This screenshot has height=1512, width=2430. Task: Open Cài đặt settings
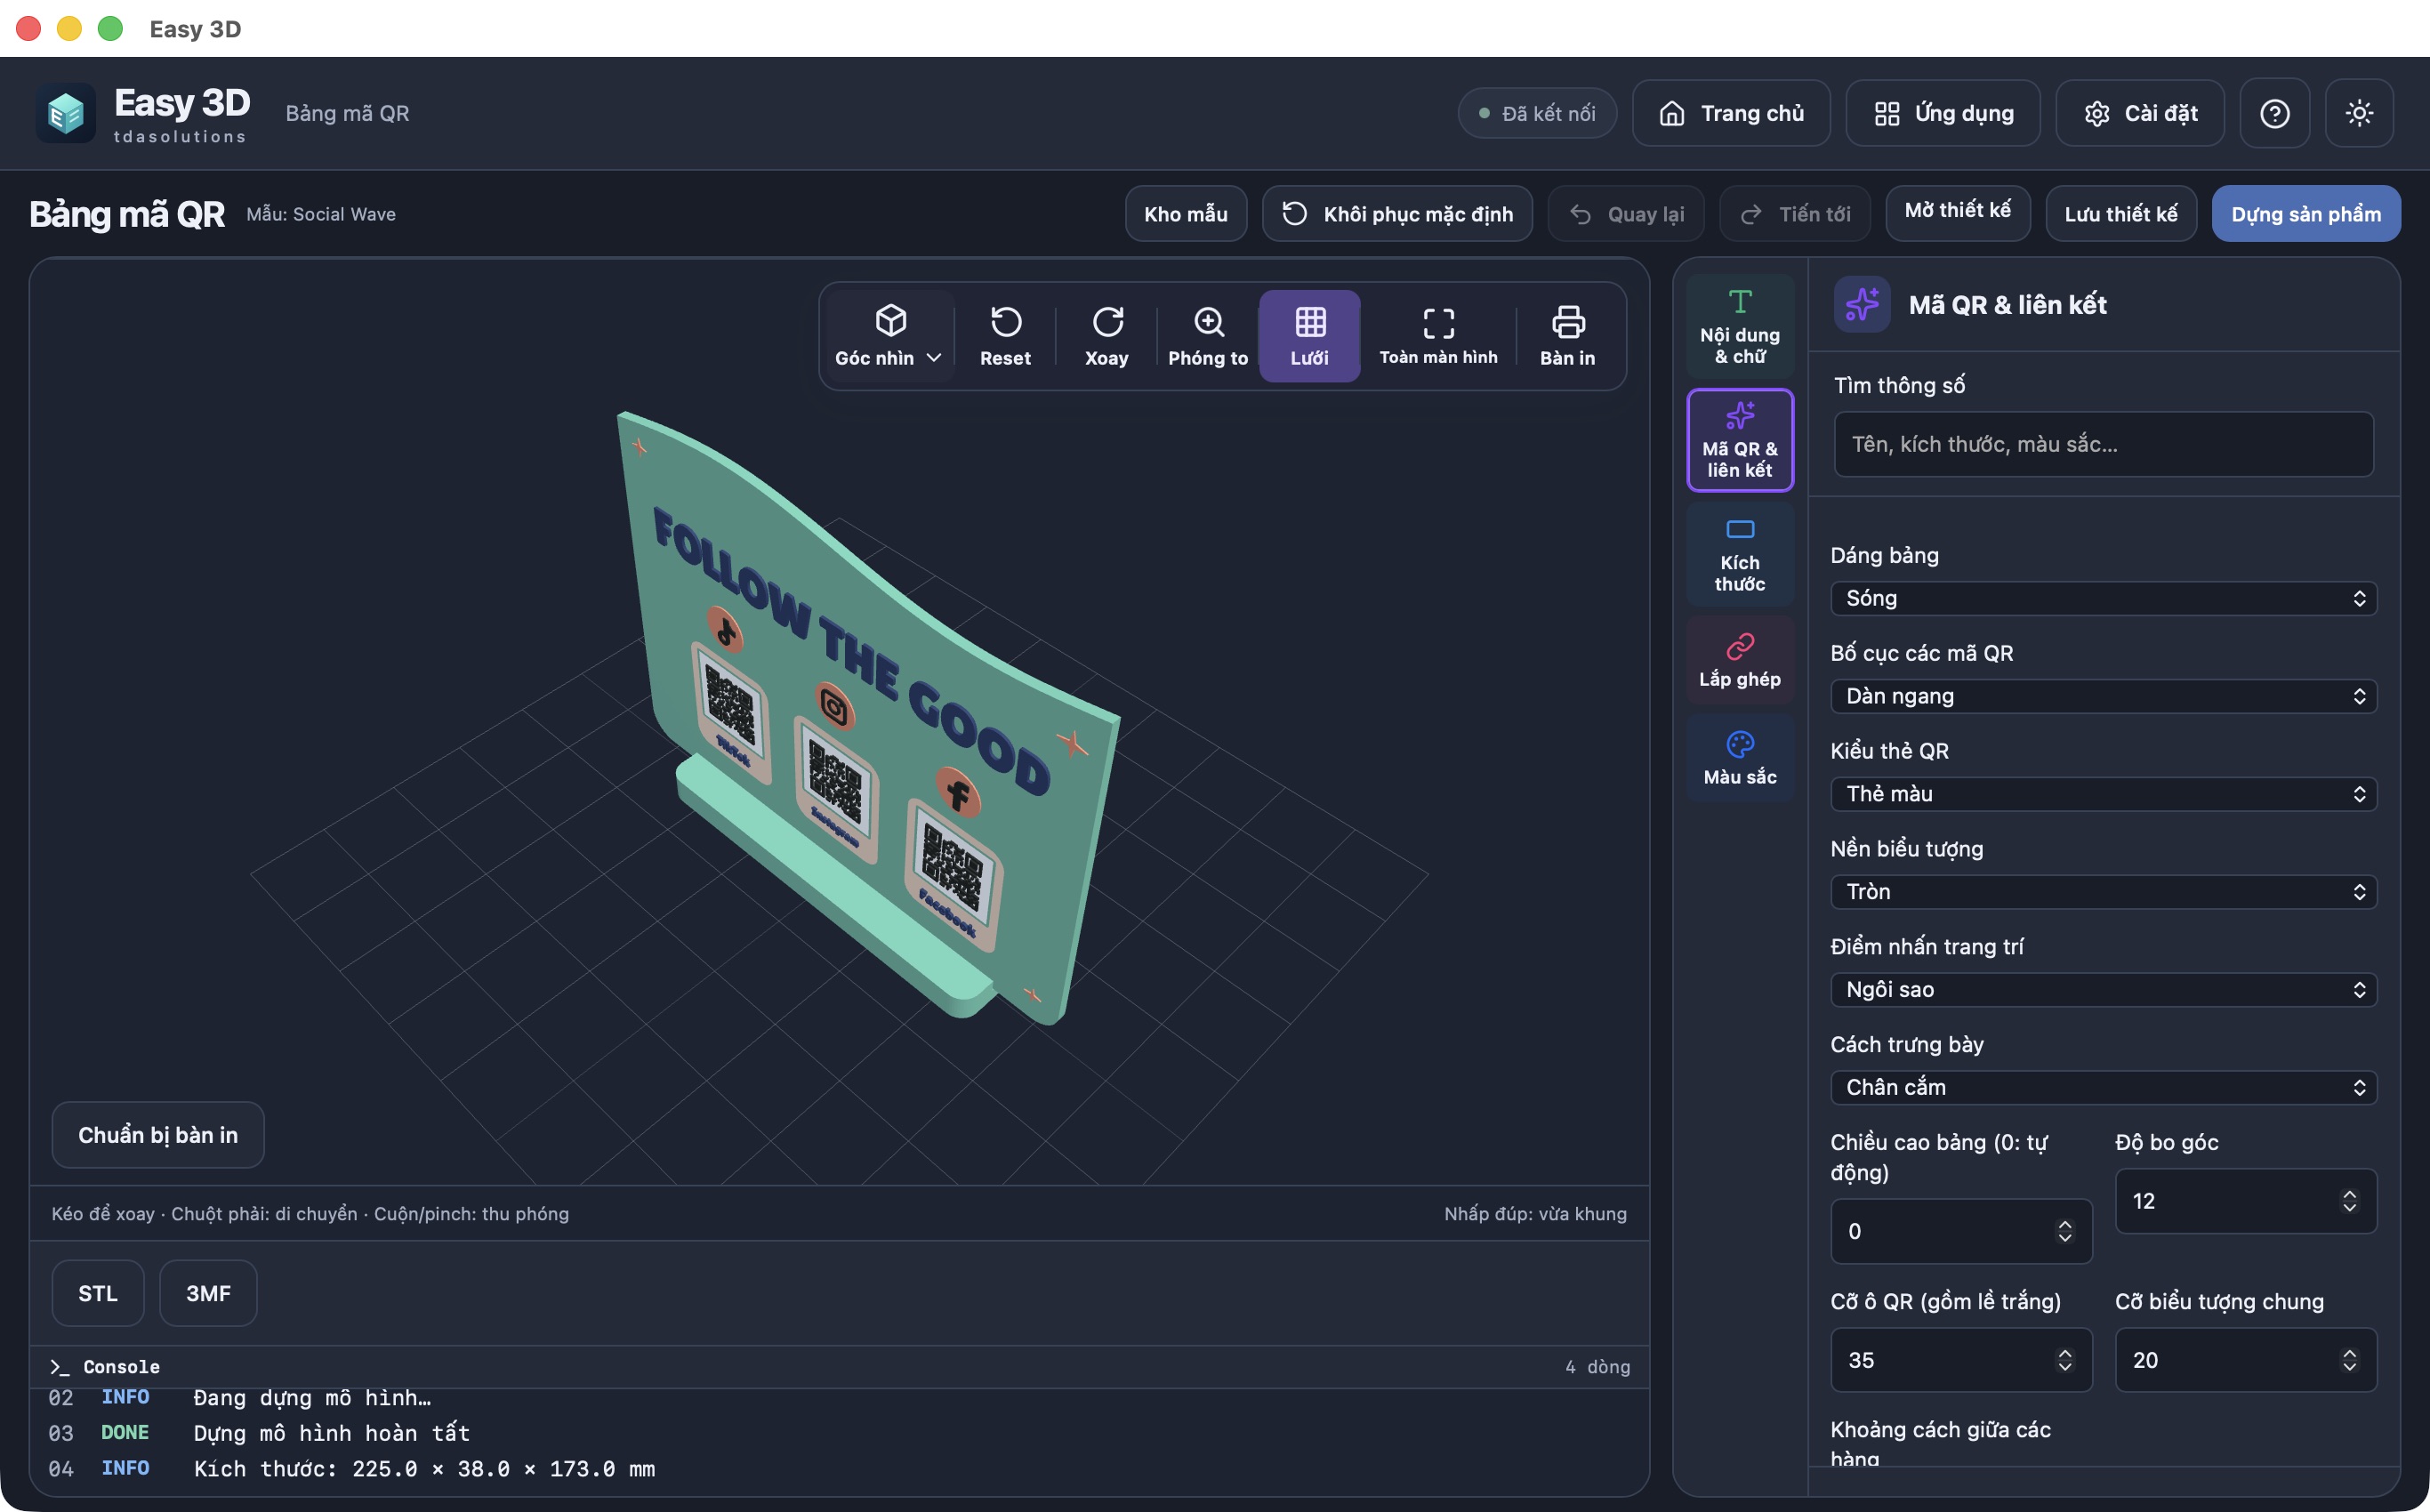(x=2140, y=113)
